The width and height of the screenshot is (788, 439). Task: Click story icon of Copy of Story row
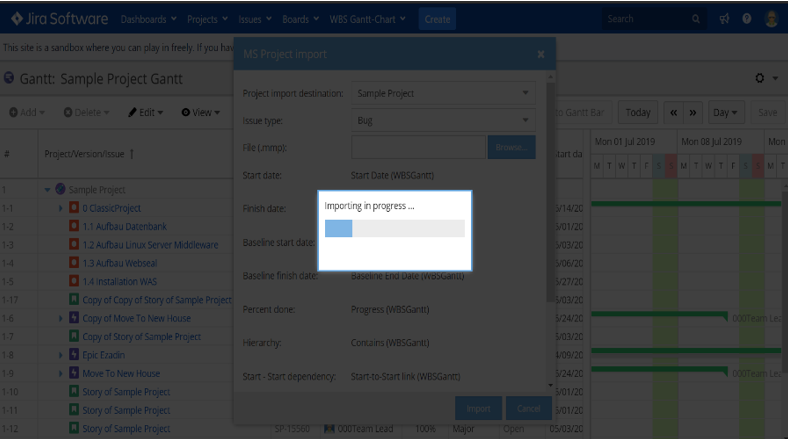pos(74,336)
